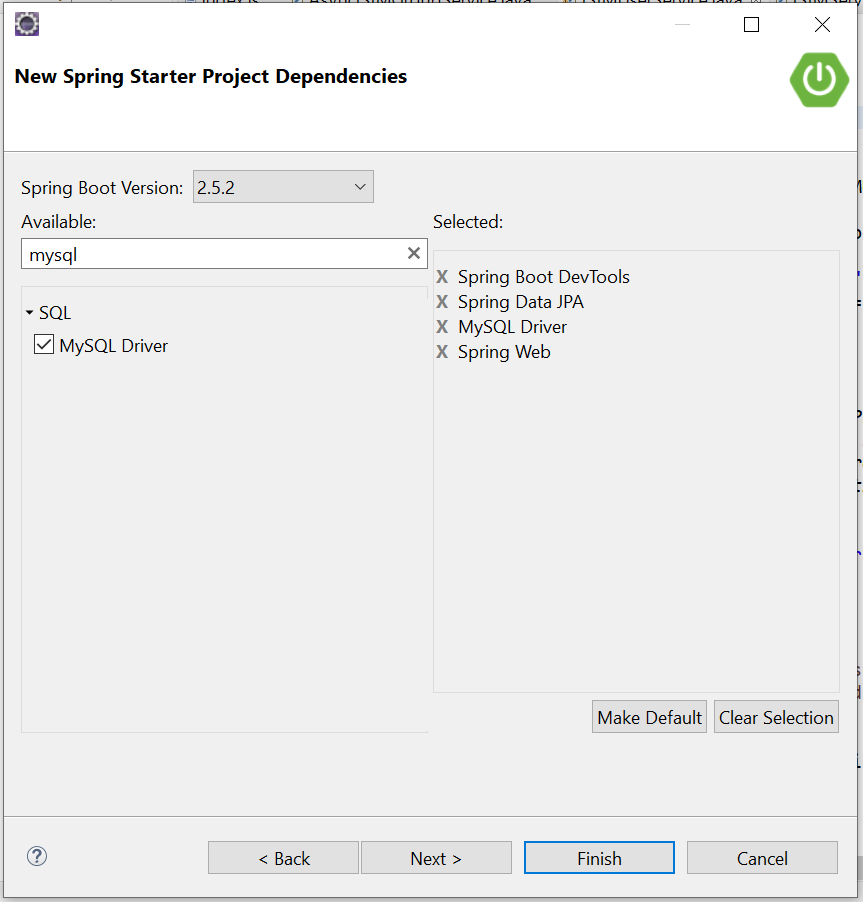Image resolution: width=863 pixels, height=902 pixels.
Task: Cancel the new project dialog
Action: (762, 858)
